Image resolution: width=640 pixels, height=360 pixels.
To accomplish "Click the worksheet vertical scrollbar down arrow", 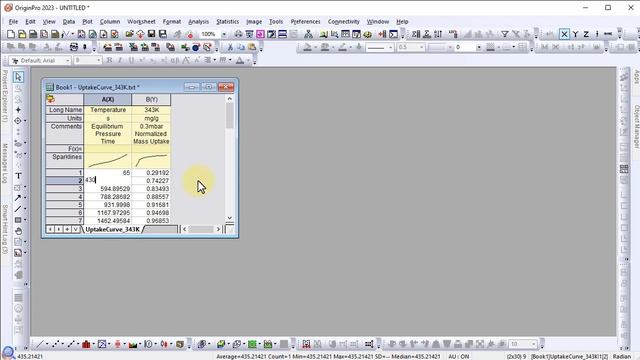I will 229,218.
